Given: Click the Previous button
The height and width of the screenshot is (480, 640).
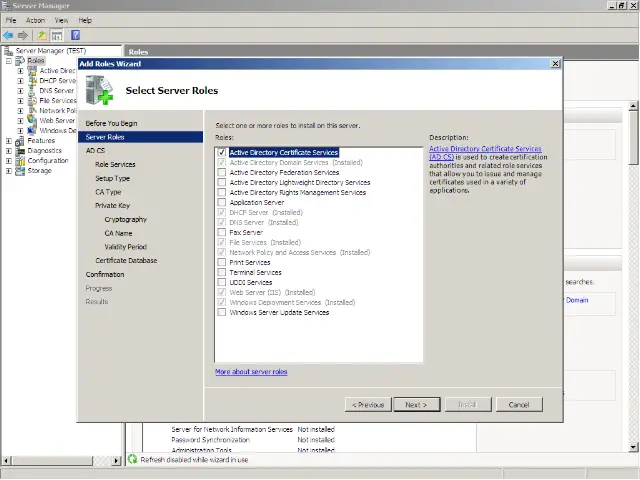Looking at the screenshot, I should [368, 404].
